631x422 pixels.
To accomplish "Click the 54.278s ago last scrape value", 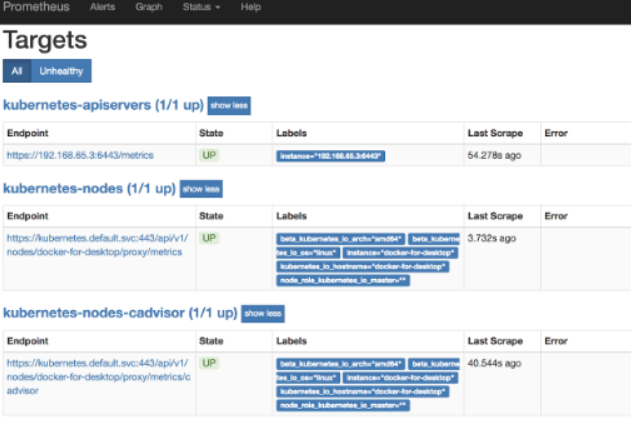I will coord(494,155).
